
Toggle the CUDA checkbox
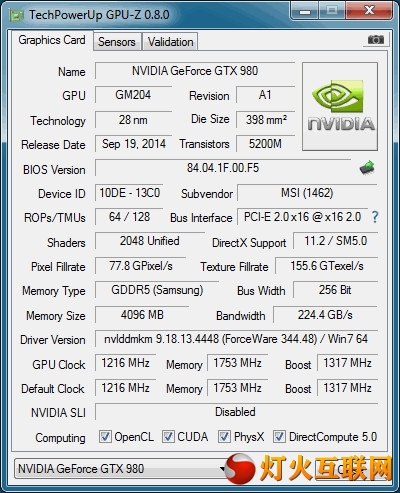(x=168, y=437)
